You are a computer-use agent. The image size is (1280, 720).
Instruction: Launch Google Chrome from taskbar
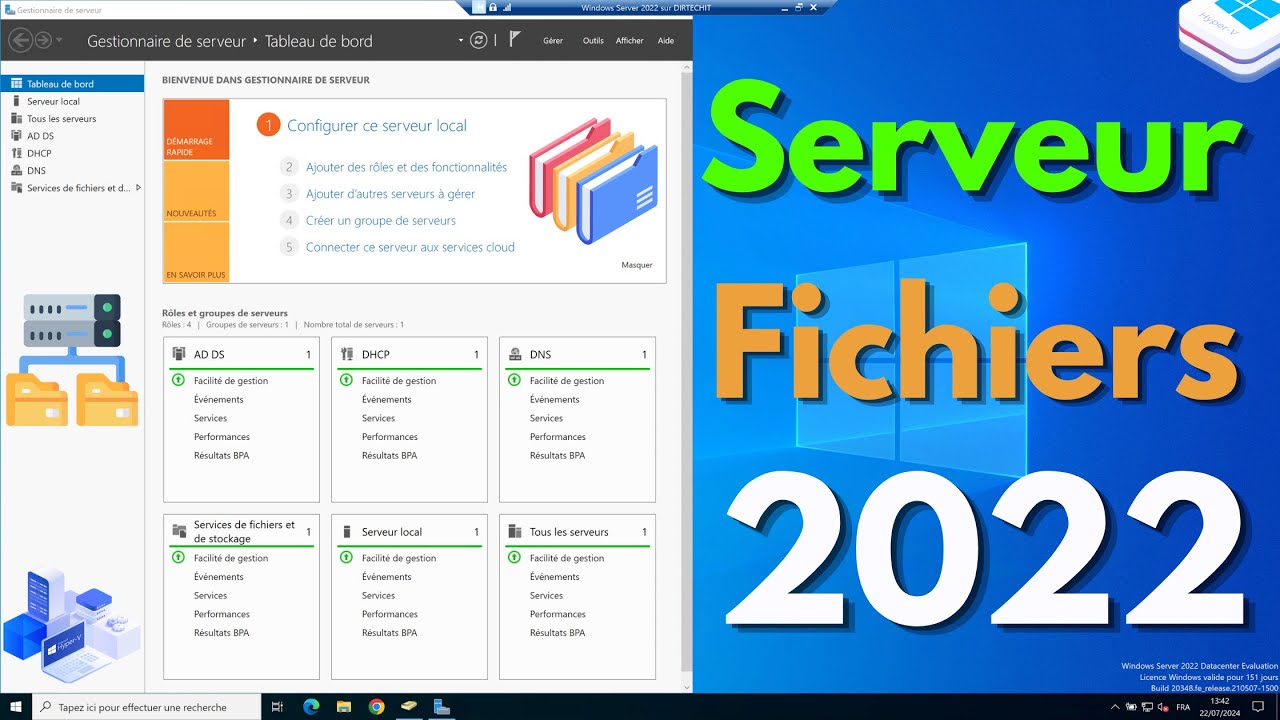tap(376, 707)
